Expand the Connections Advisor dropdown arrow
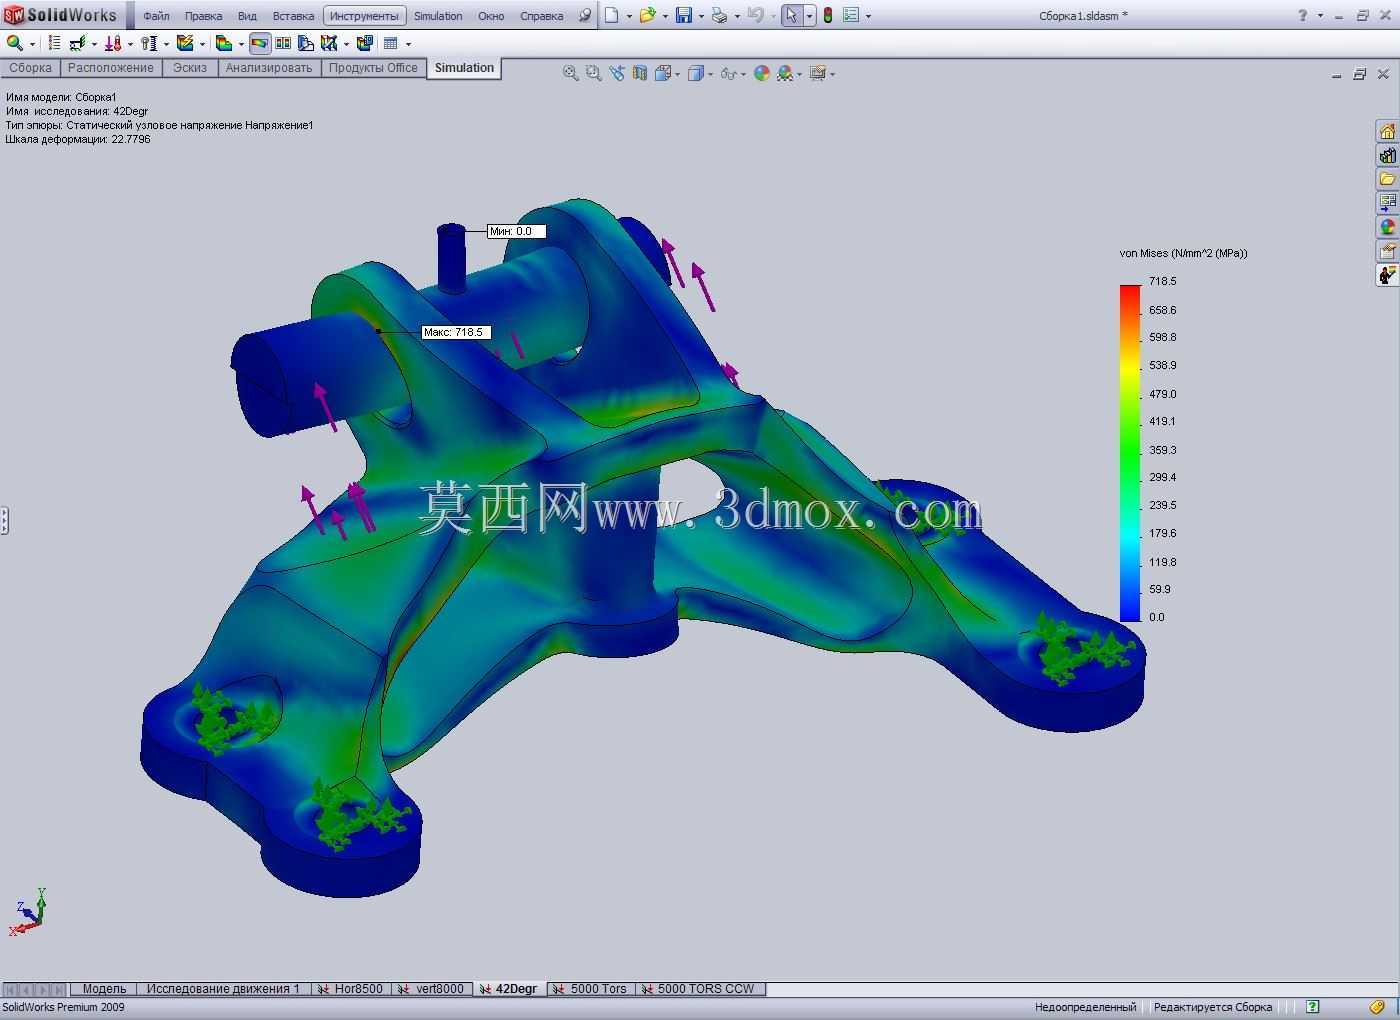This screenshot has height=1020, width=1400. click(x=166, y=44)
